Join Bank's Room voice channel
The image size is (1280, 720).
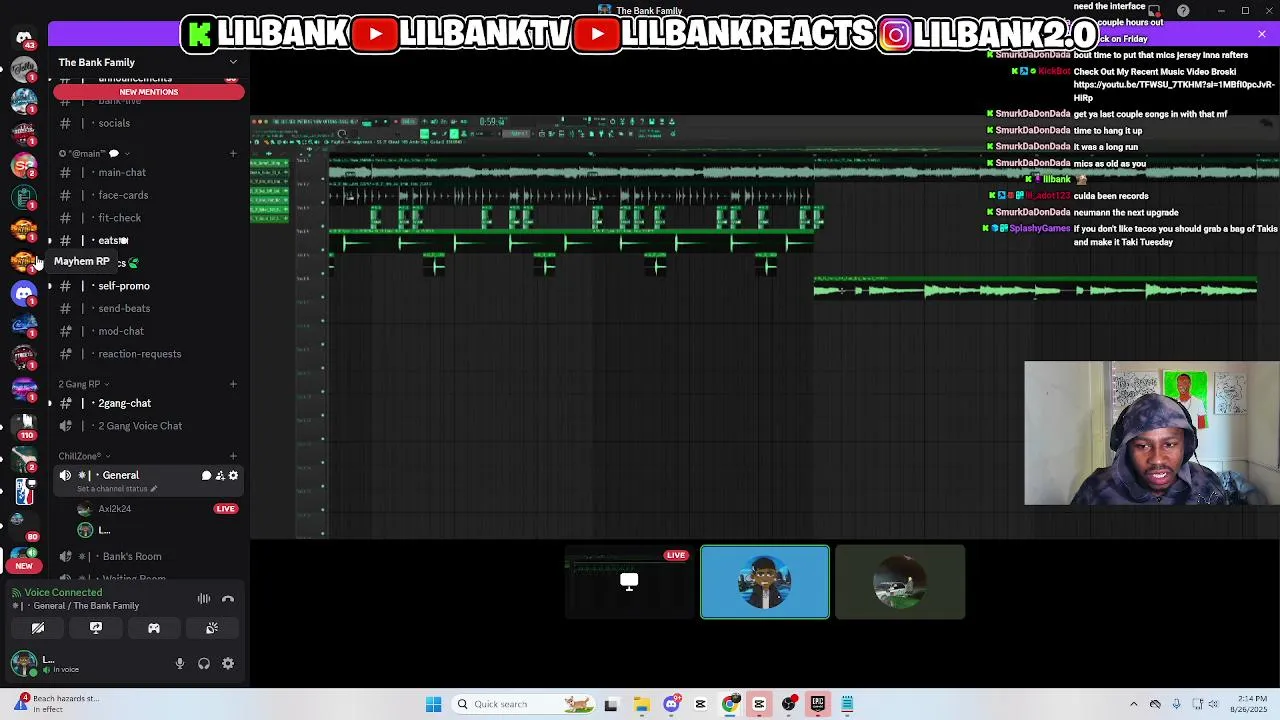[148, 556]
